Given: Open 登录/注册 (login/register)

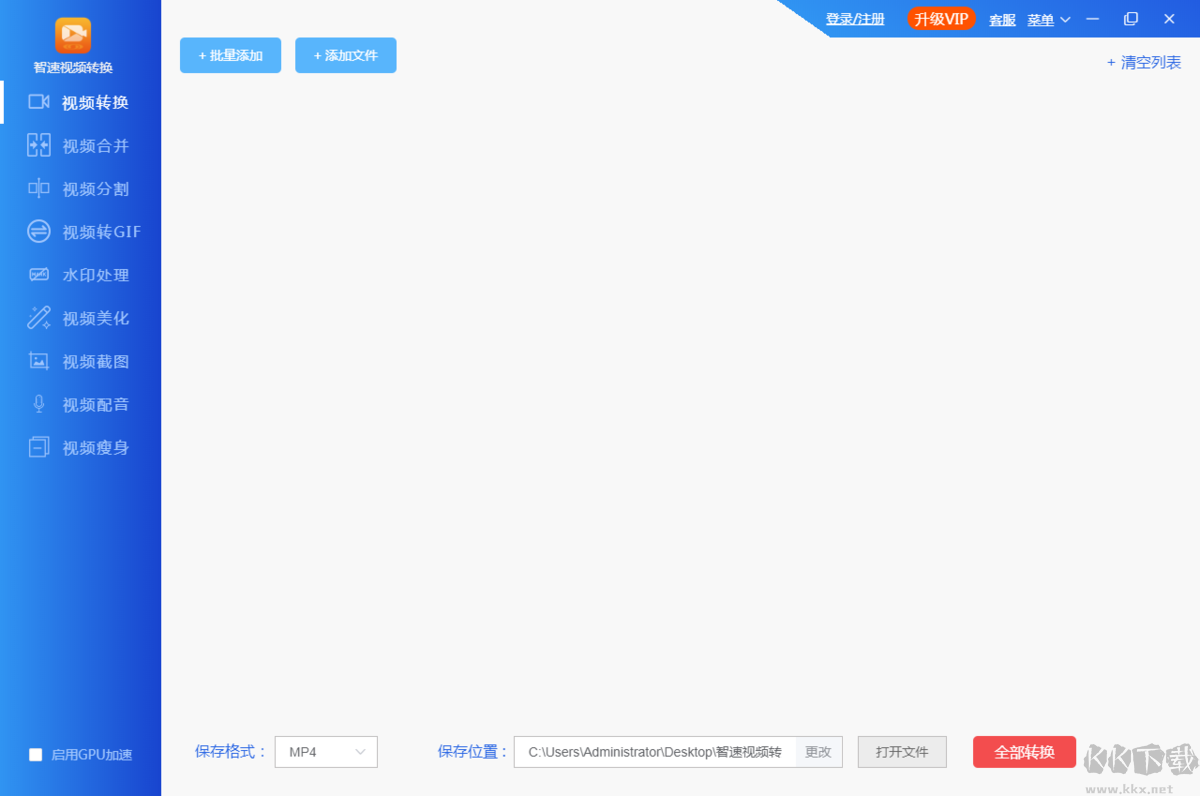Looking at the screenshot, I should pos(856,19).
